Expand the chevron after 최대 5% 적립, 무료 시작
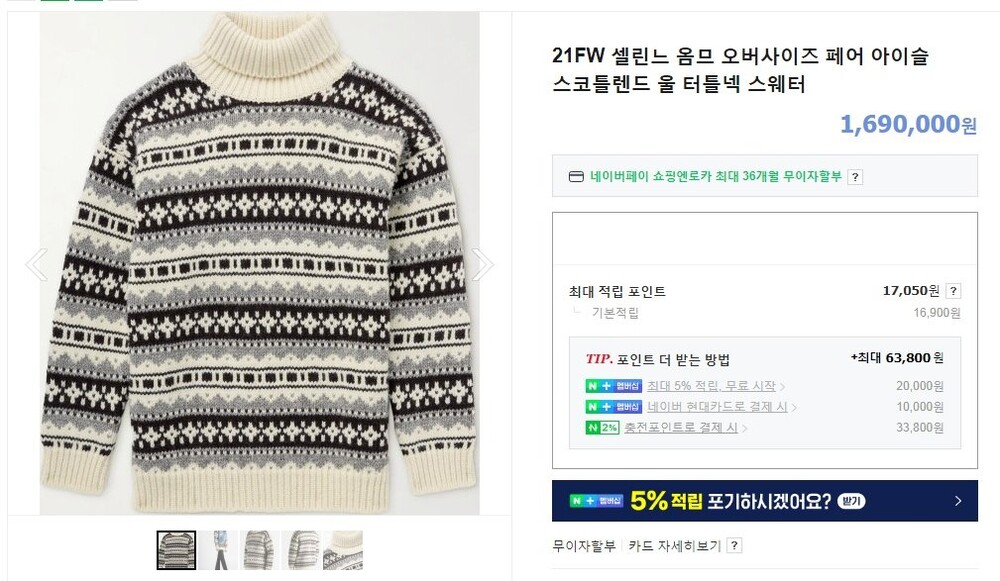Screen dimensions: 1000x581 pyautogui.click(x=783, y=386)
